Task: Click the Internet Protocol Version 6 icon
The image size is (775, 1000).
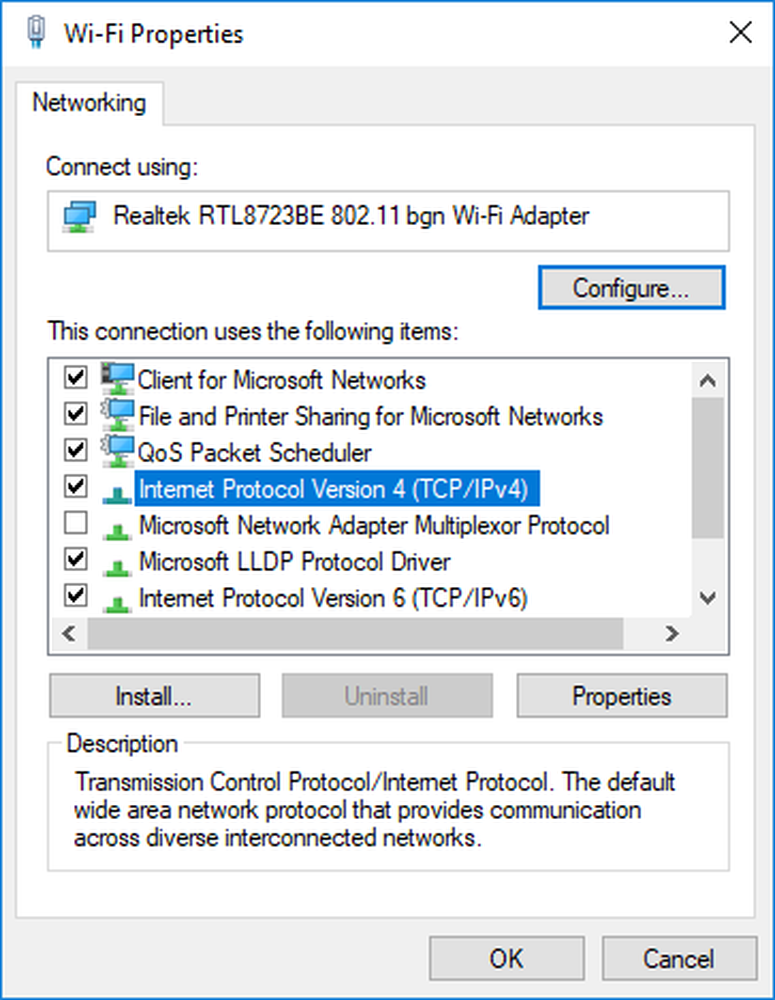Action: point(116,597)
